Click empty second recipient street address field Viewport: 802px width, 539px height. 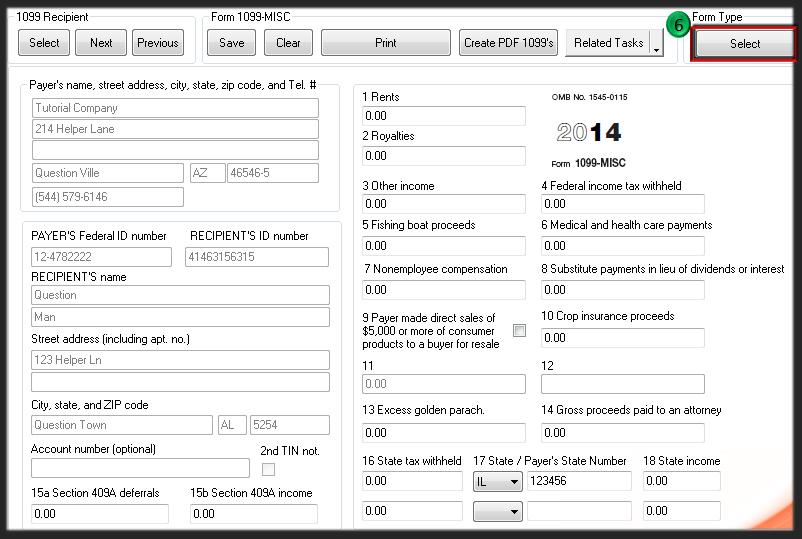180,382
